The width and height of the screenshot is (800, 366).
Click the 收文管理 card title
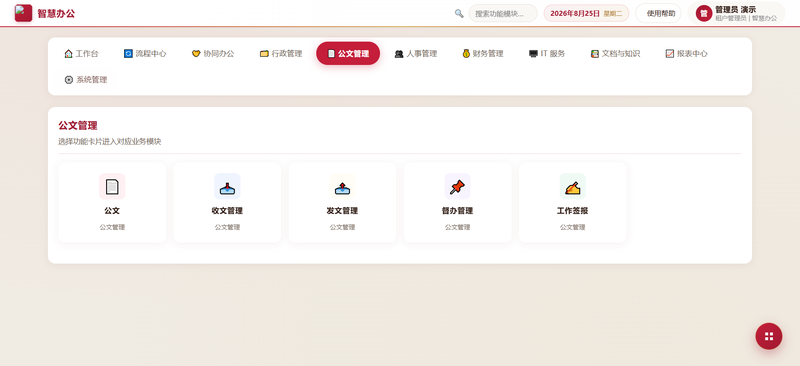coord(227,211)
